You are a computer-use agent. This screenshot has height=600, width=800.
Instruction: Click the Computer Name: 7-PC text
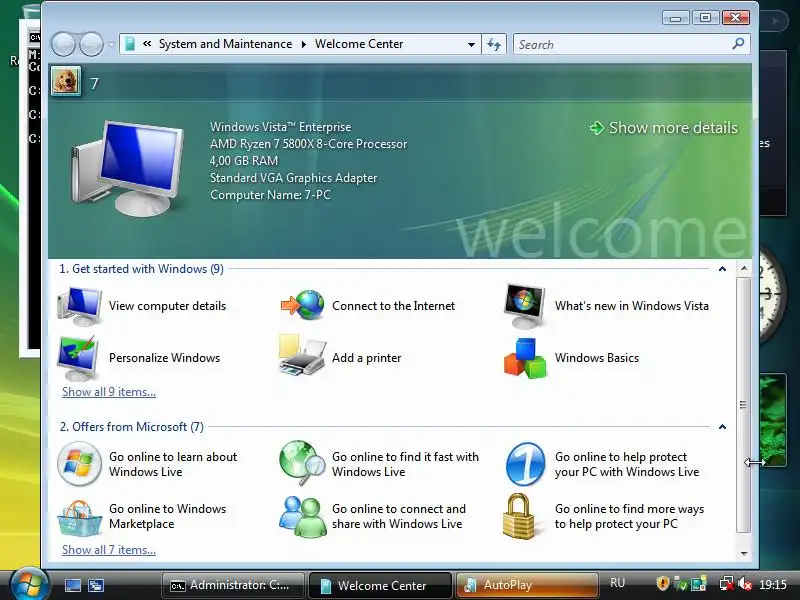pyautogui.click(x=270, y=195)
